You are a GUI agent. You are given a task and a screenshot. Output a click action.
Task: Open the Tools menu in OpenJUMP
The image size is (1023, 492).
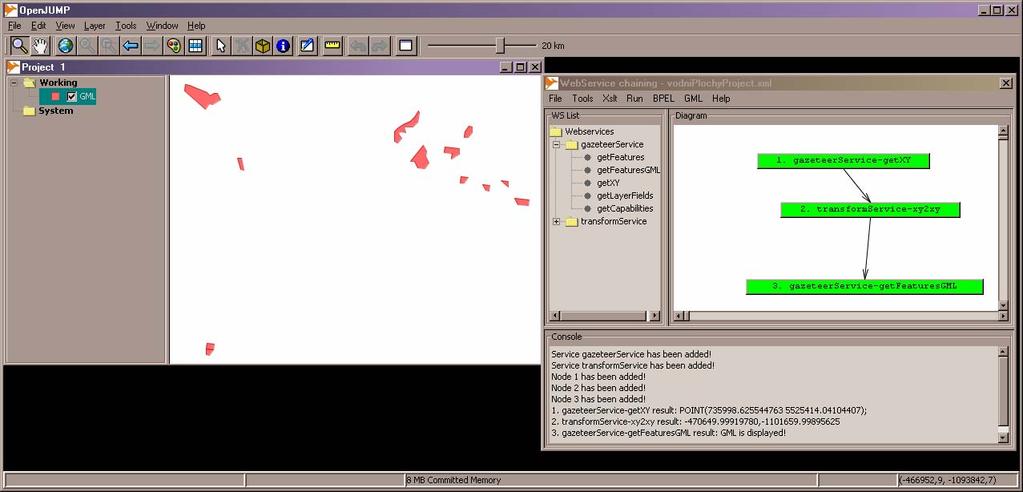point(126,25)
